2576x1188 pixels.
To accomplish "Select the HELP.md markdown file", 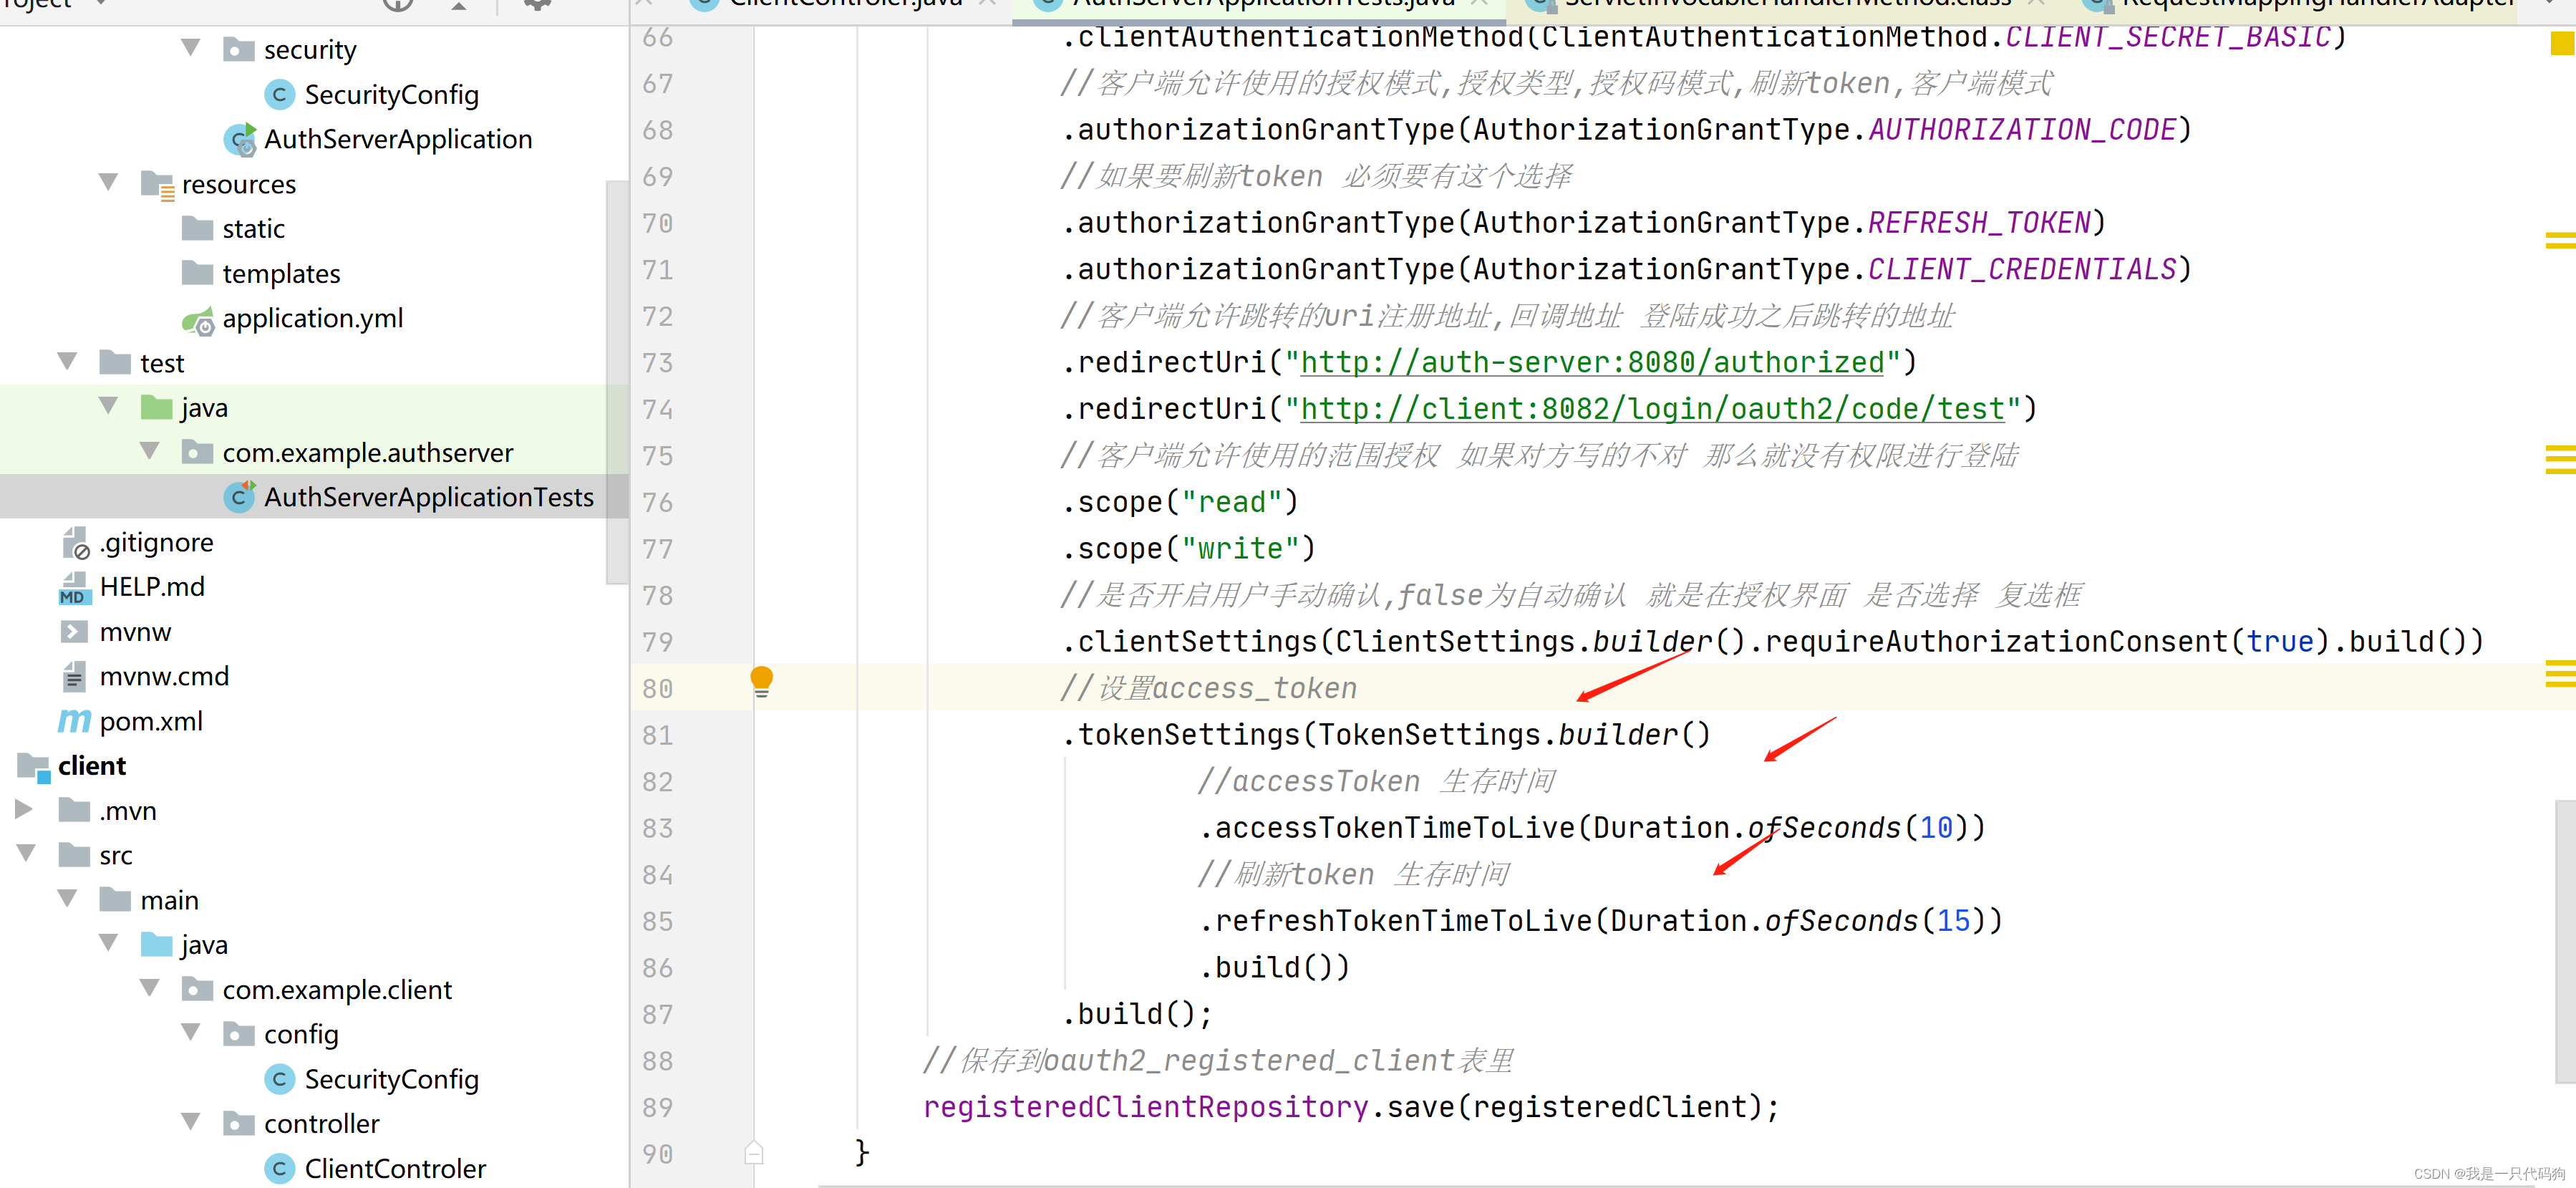I will (x=151, y=587).
